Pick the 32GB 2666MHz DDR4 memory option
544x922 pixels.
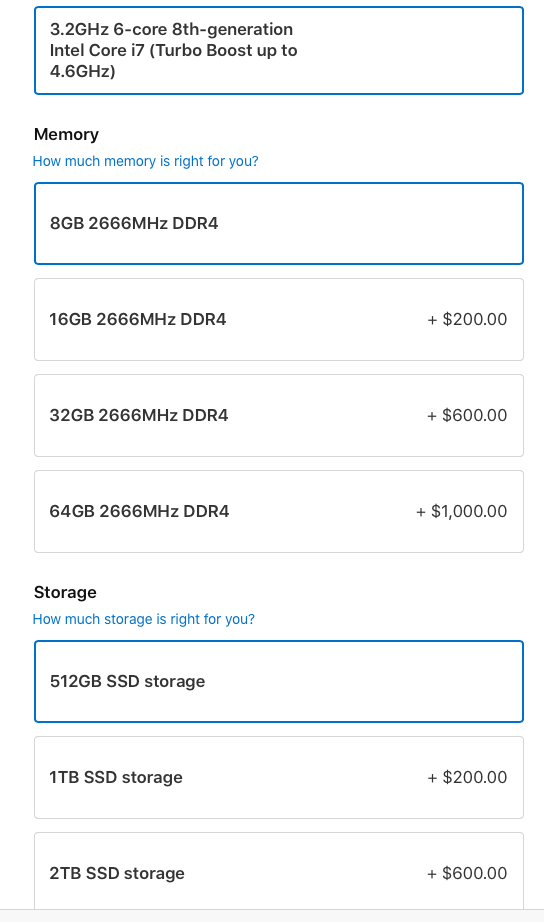tap(279, 415)
